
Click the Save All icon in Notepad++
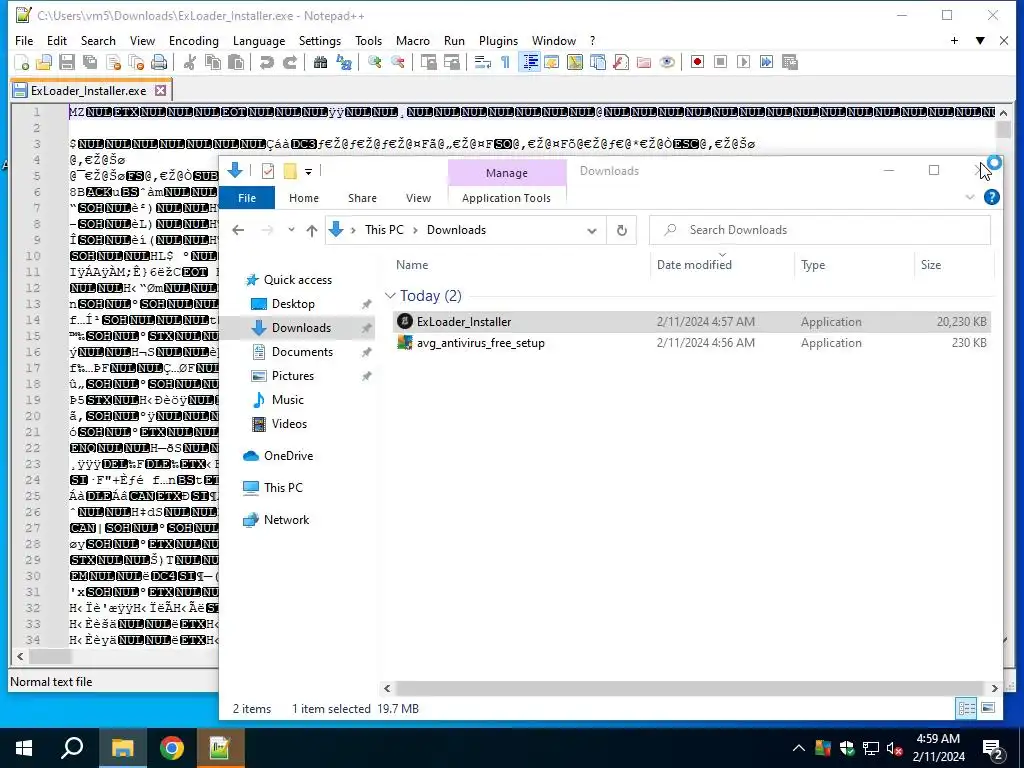(x=89, y=63)
